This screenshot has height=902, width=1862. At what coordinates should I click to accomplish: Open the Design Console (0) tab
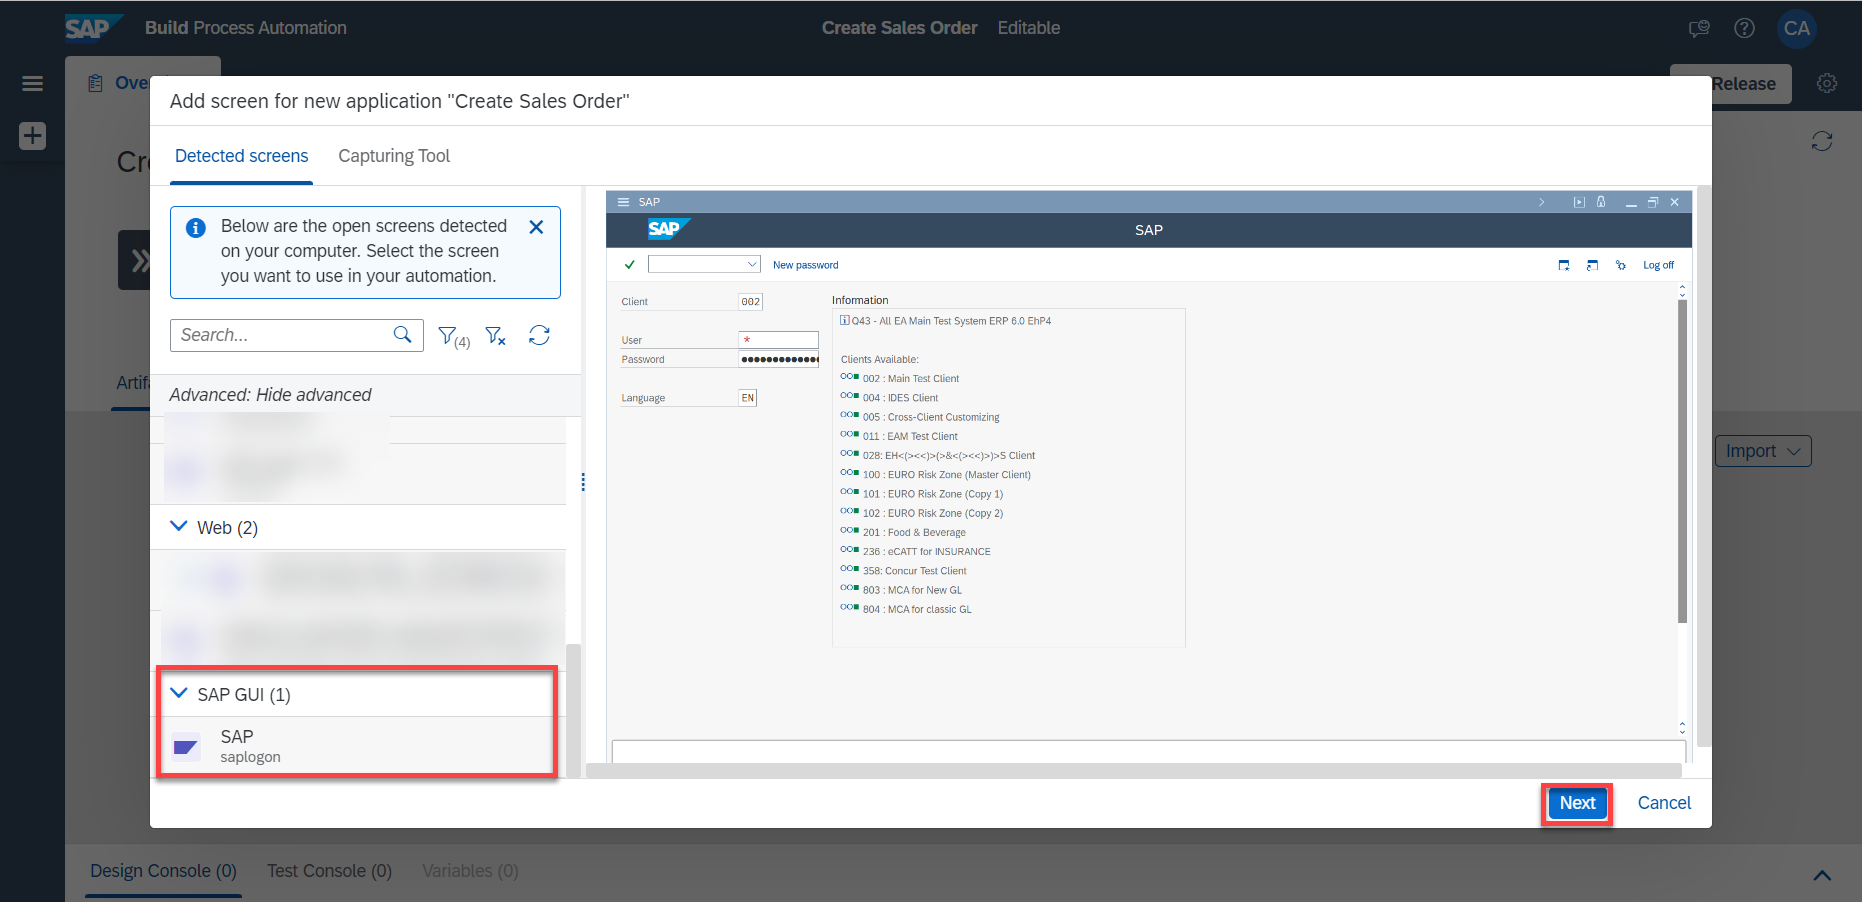(x=163, y=871)
